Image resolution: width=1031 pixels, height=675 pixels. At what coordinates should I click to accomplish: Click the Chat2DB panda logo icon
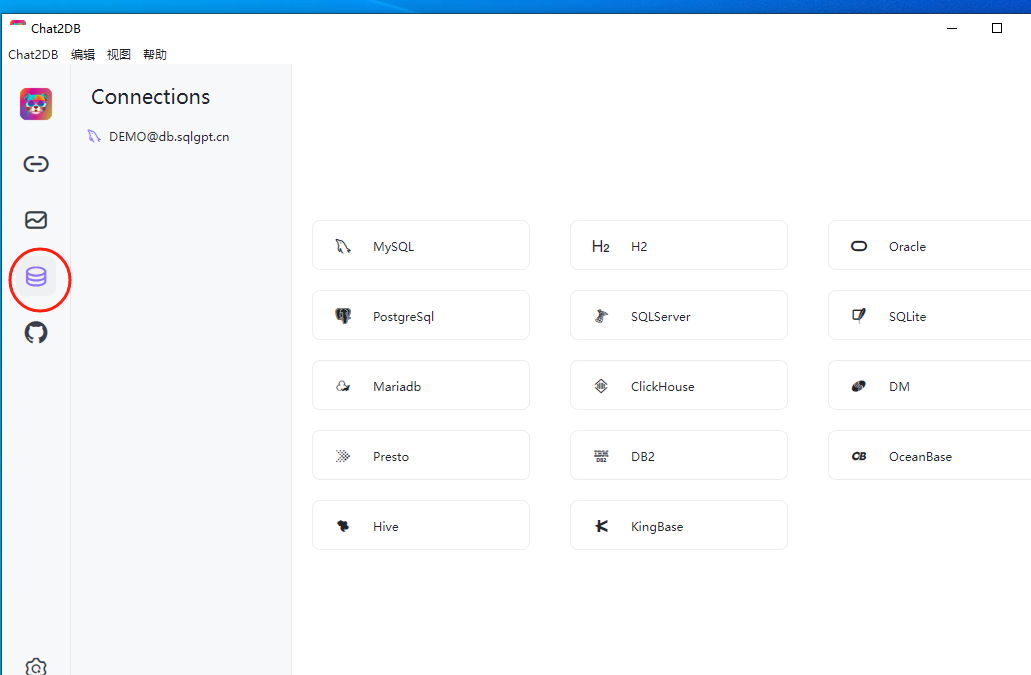(x=36, y=104)
